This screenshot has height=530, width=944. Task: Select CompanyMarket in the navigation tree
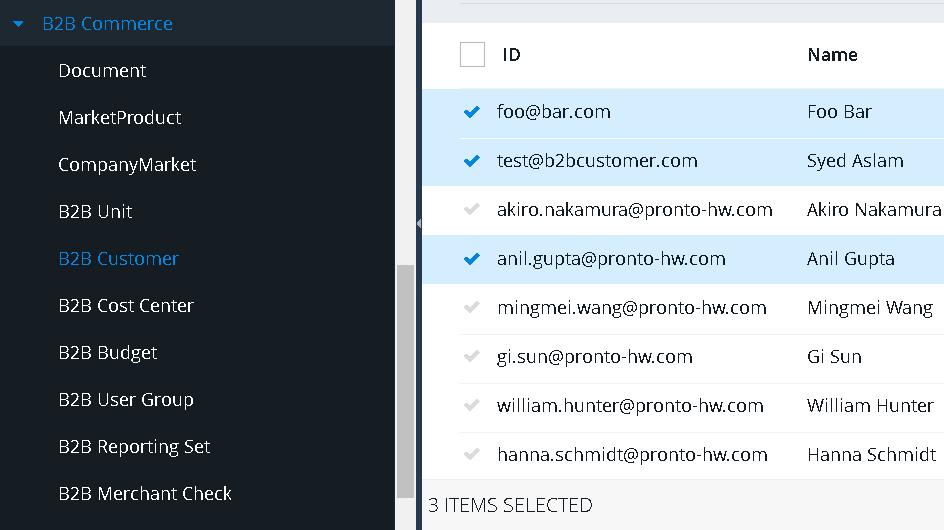click(x=127, y=164)
